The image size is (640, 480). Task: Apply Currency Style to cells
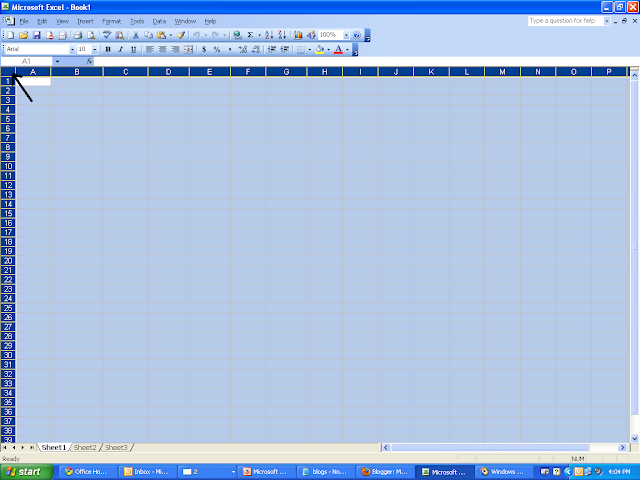[204, 49]
